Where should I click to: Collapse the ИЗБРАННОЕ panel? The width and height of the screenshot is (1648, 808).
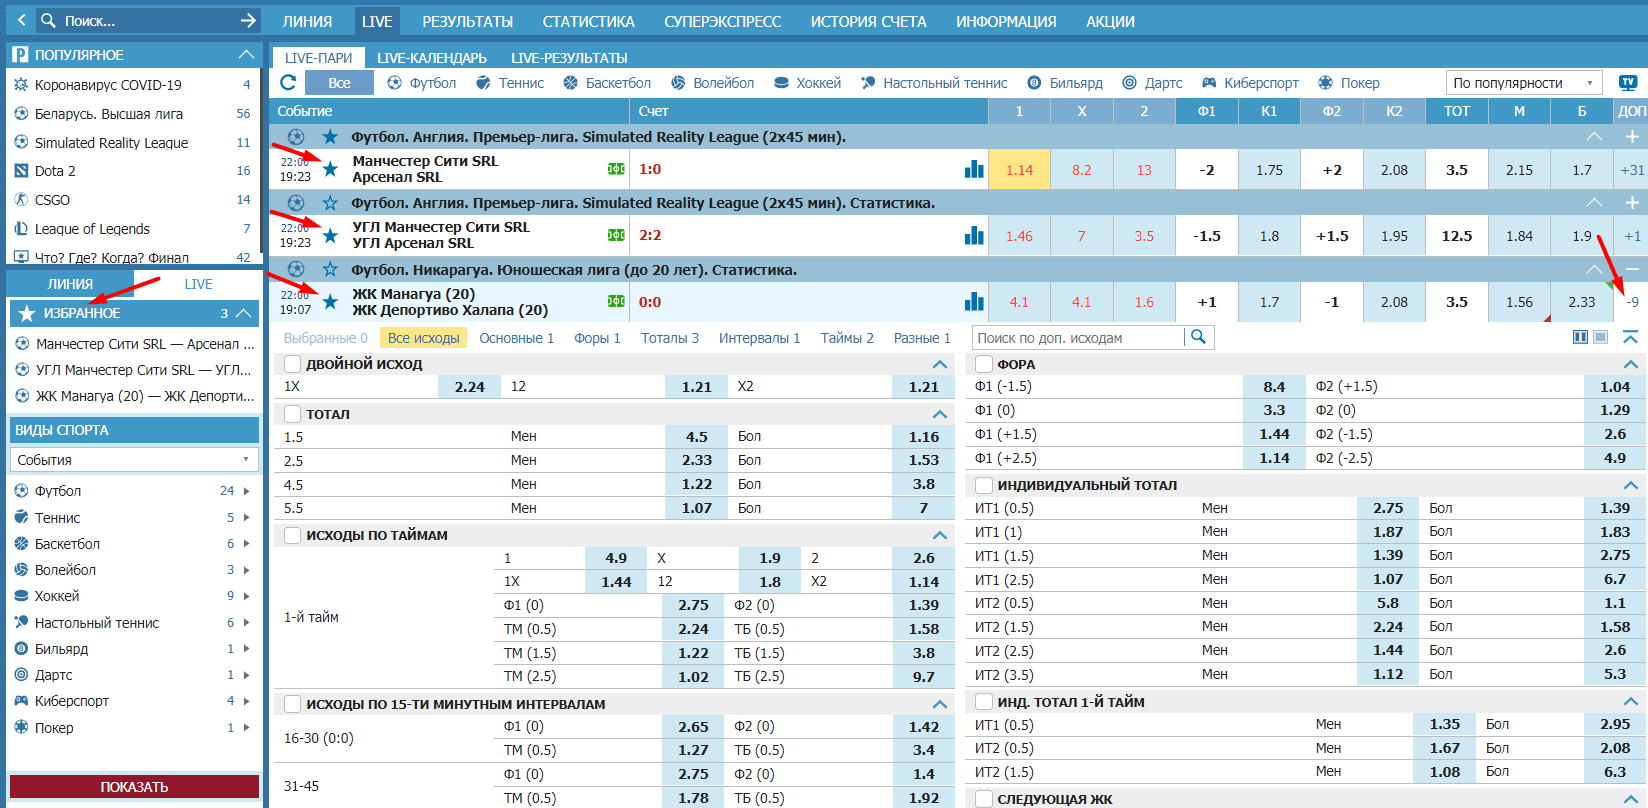[243, 313]
